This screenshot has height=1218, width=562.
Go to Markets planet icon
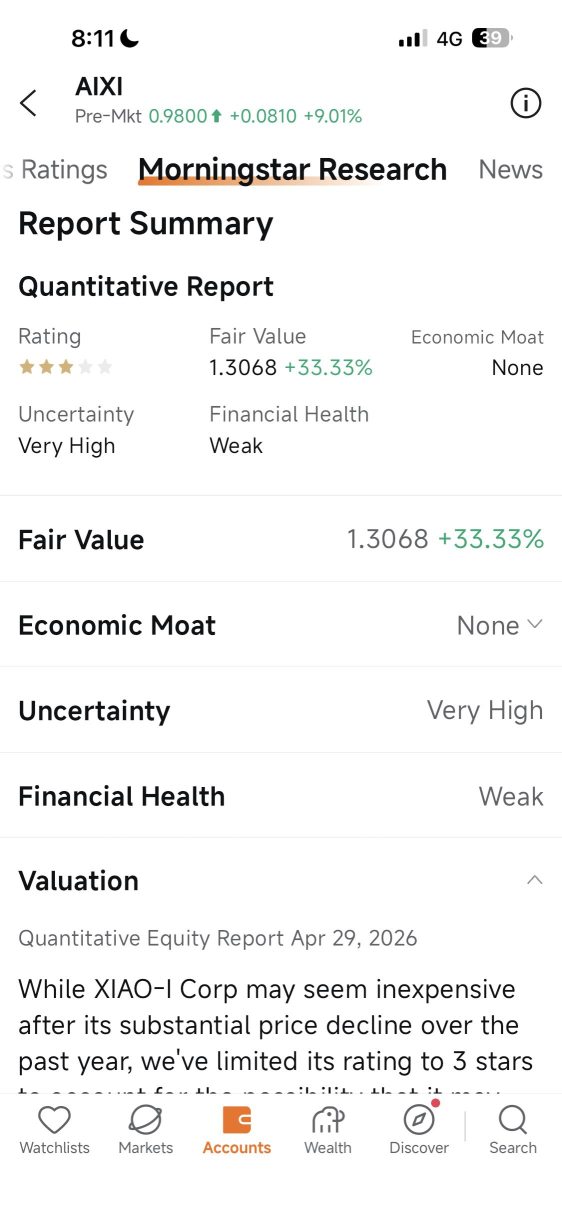(x=145, y=1119)
